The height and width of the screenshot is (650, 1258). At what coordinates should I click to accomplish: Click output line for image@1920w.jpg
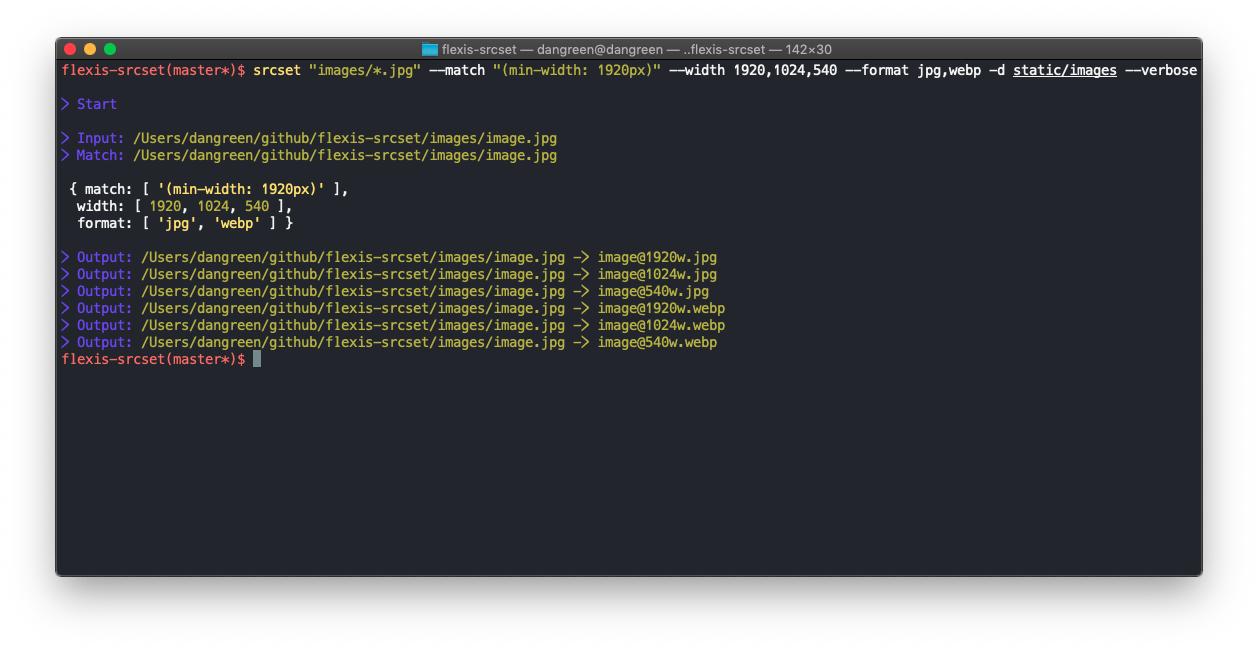(x=389, y=257)
